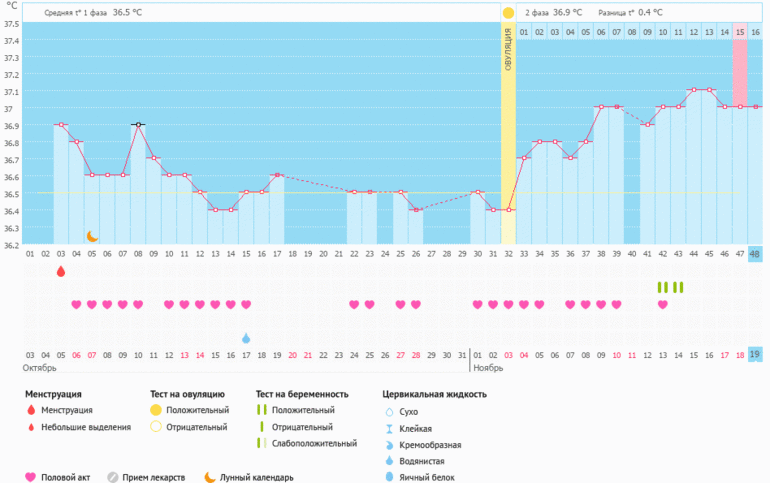Viewport: 770px width, 483px height.
Task: Click the Лунный календарь legend moon icon
Action: point(210,477)
